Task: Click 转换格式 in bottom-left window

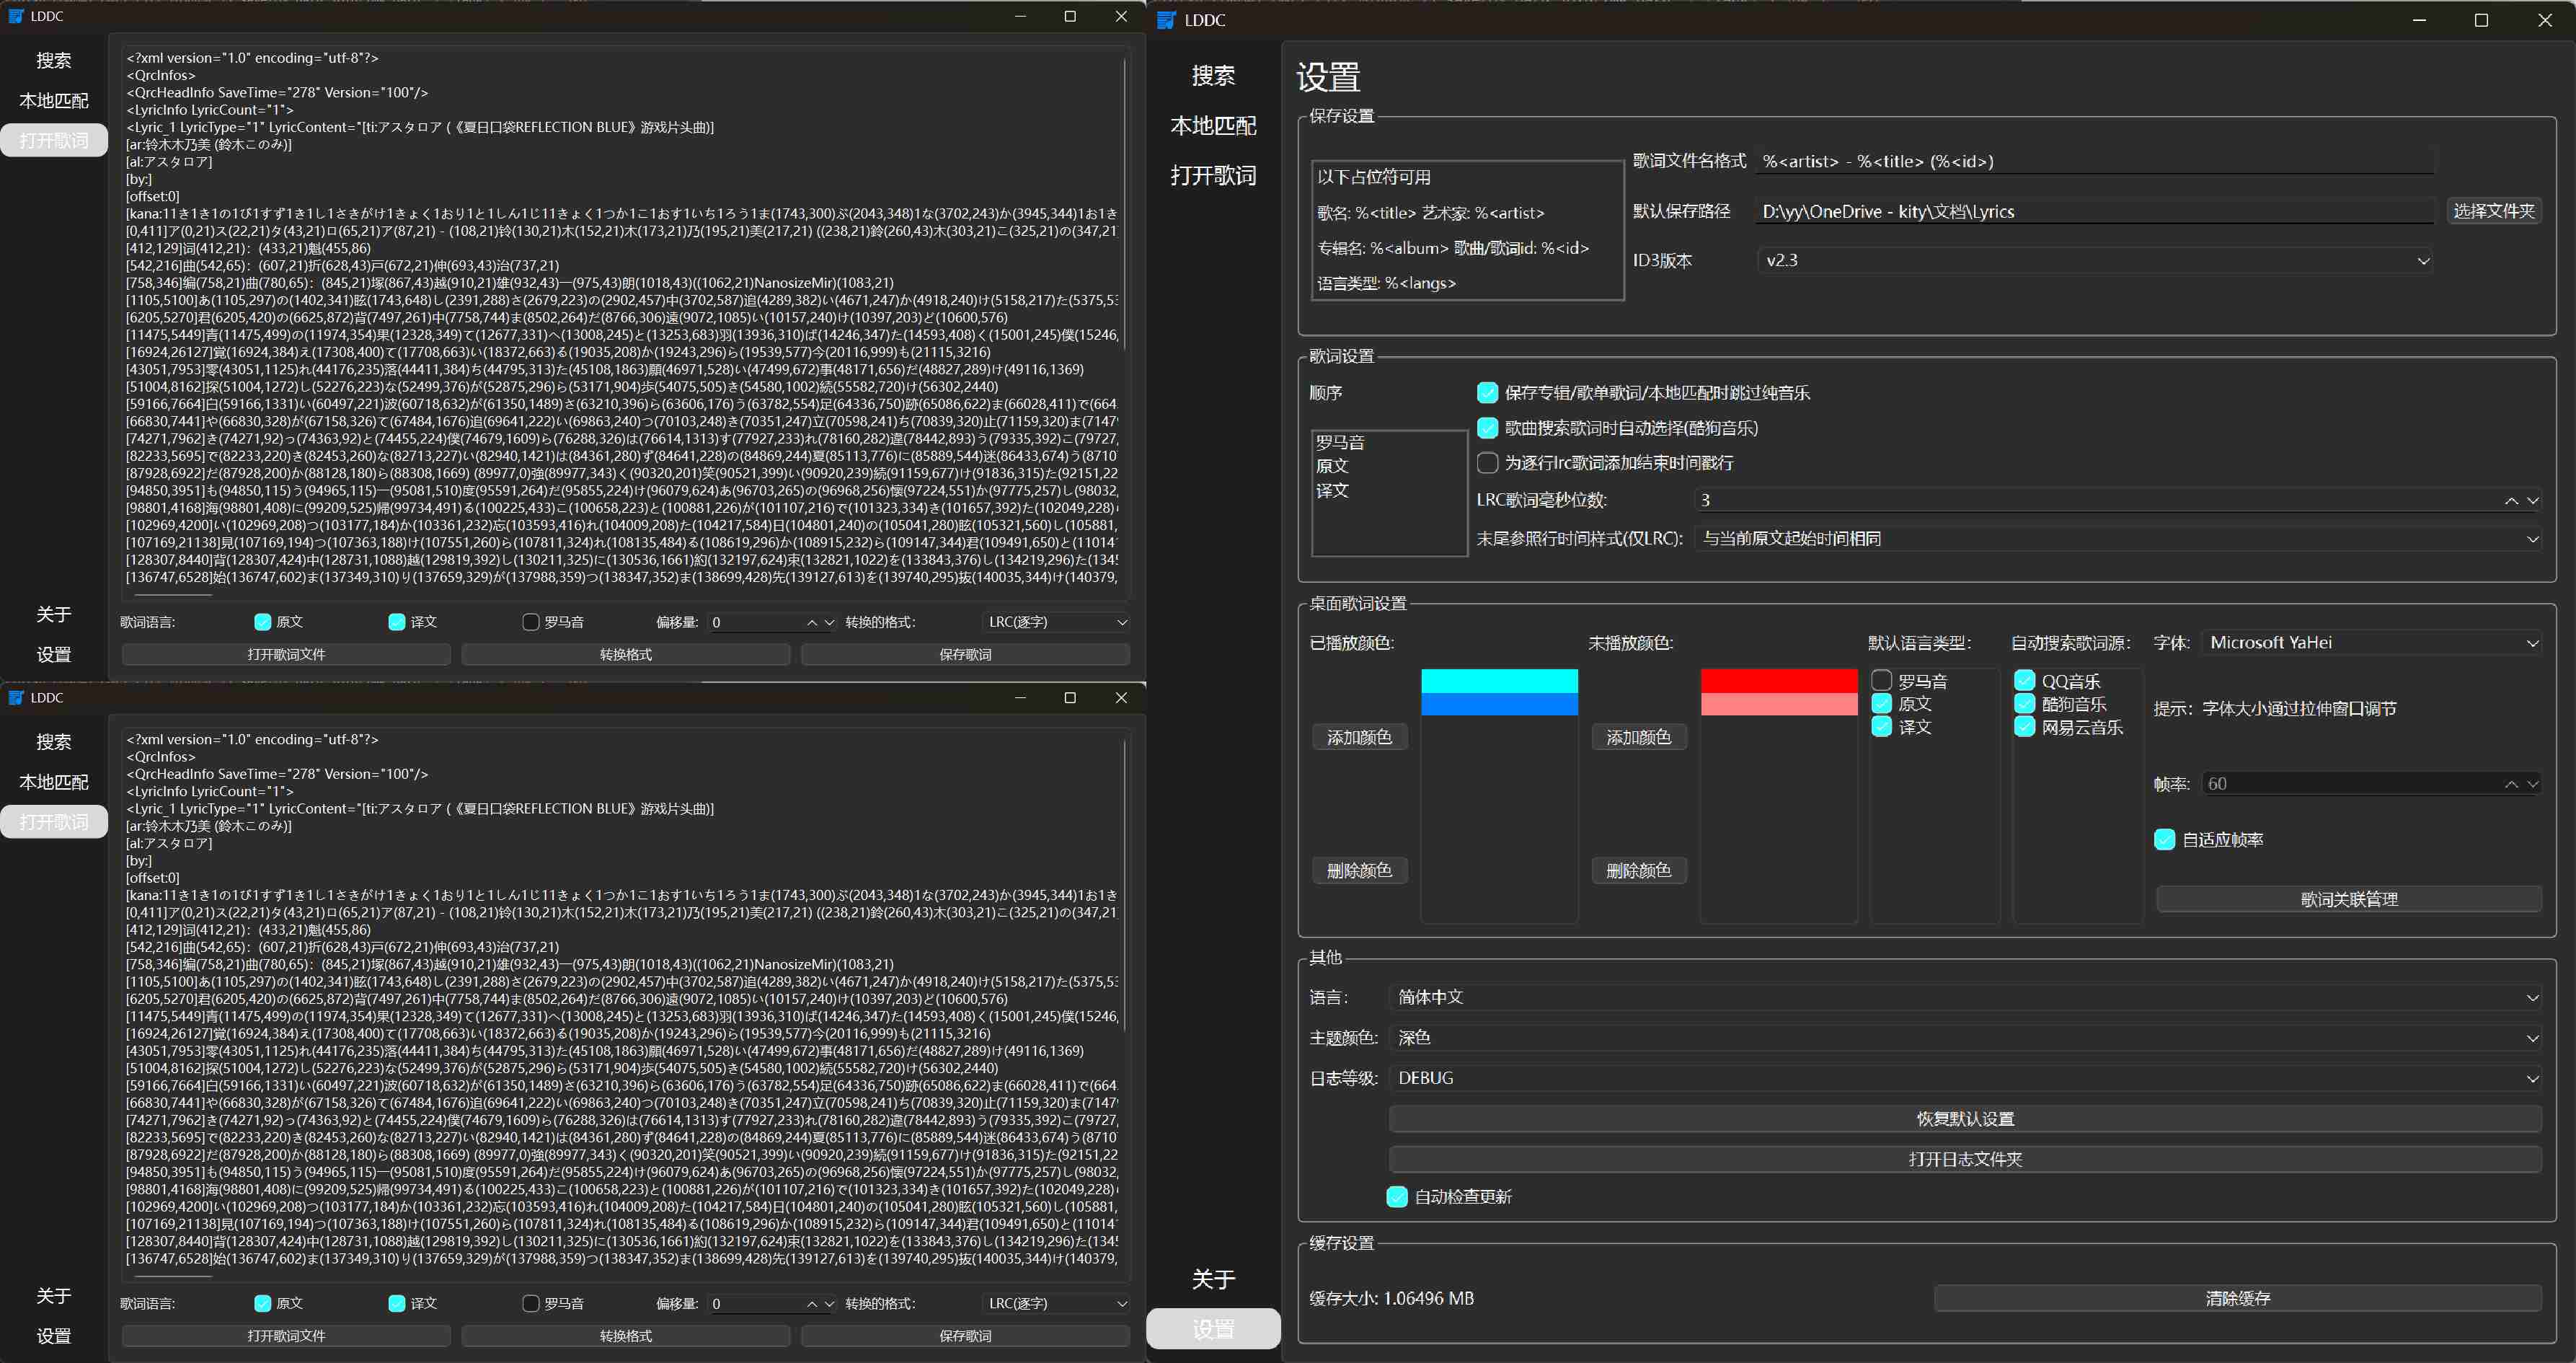Action: [626, 1335]
